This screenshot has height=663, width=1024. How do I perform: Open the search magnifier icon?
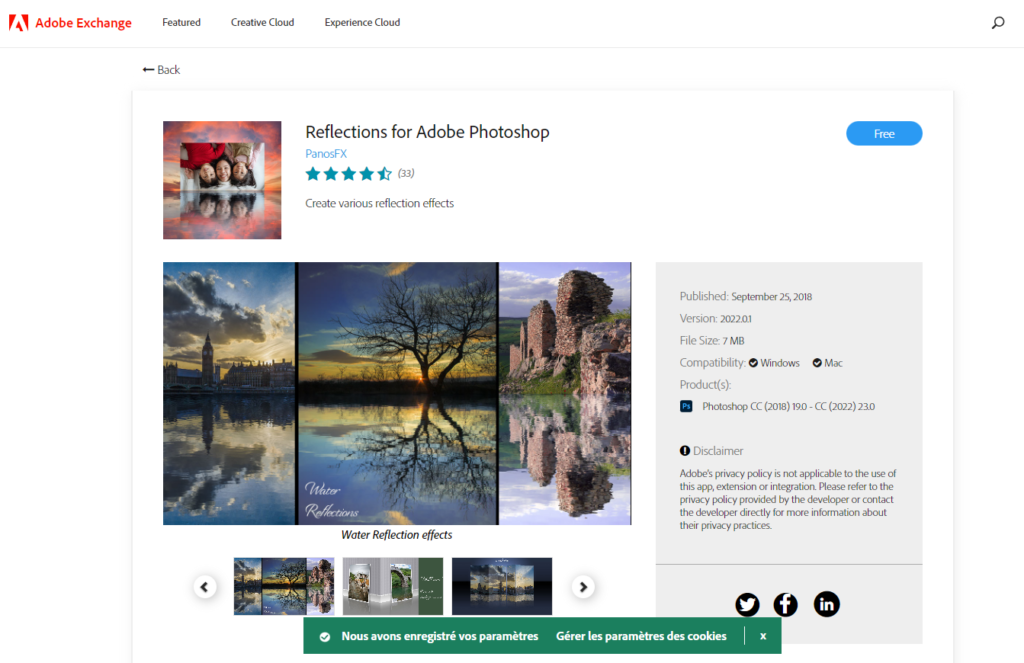click(x=997, y=23)
